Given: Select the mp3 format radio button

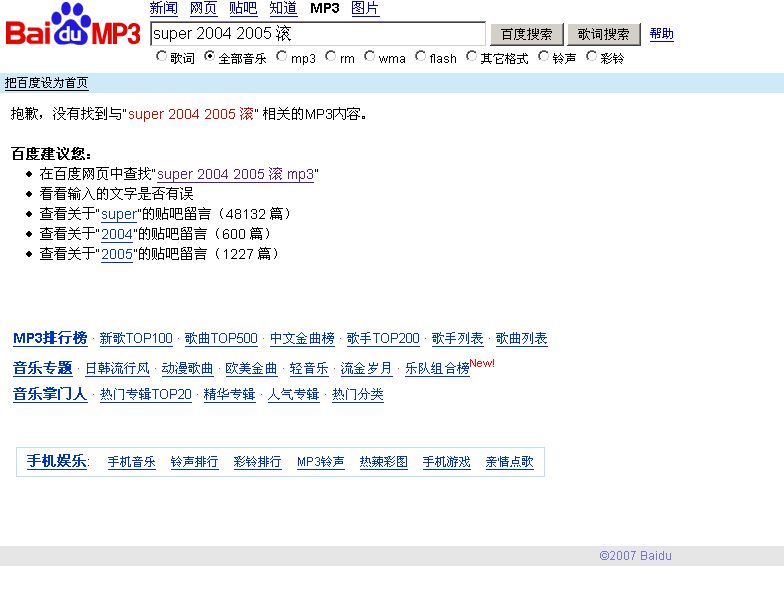Looking at the screenshot, I should pos(282,56).
